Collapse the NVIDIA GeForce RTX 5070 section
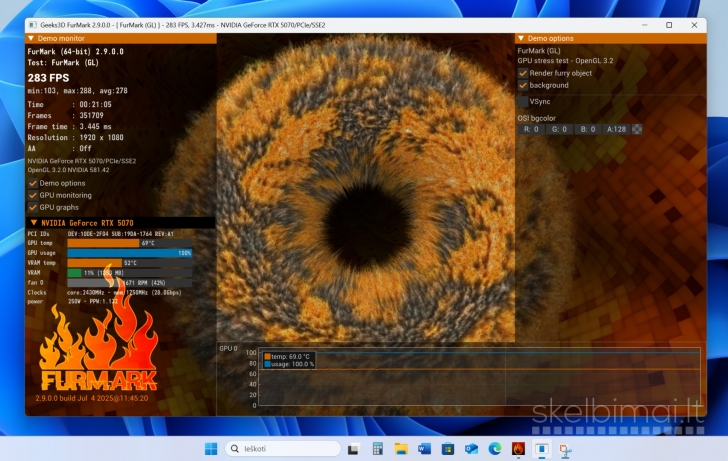 (x=34, y=222)
